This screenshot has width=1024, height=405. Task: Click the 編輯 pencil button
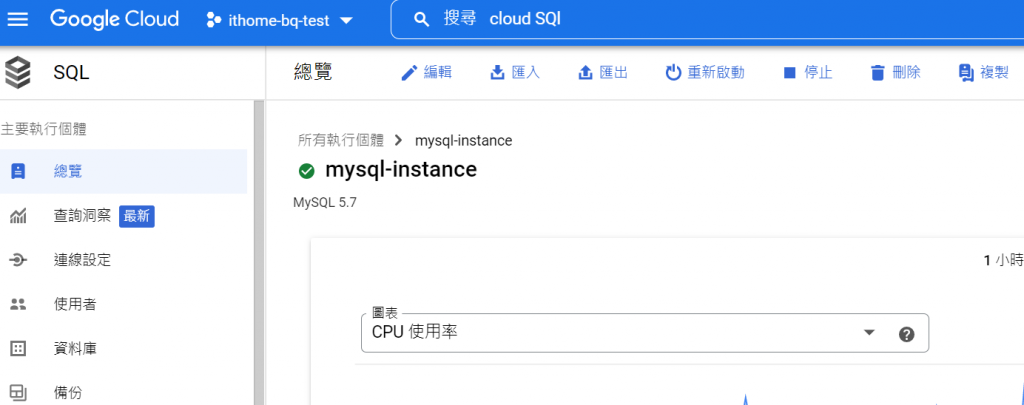pyautogui.click(x=425, y=73)
